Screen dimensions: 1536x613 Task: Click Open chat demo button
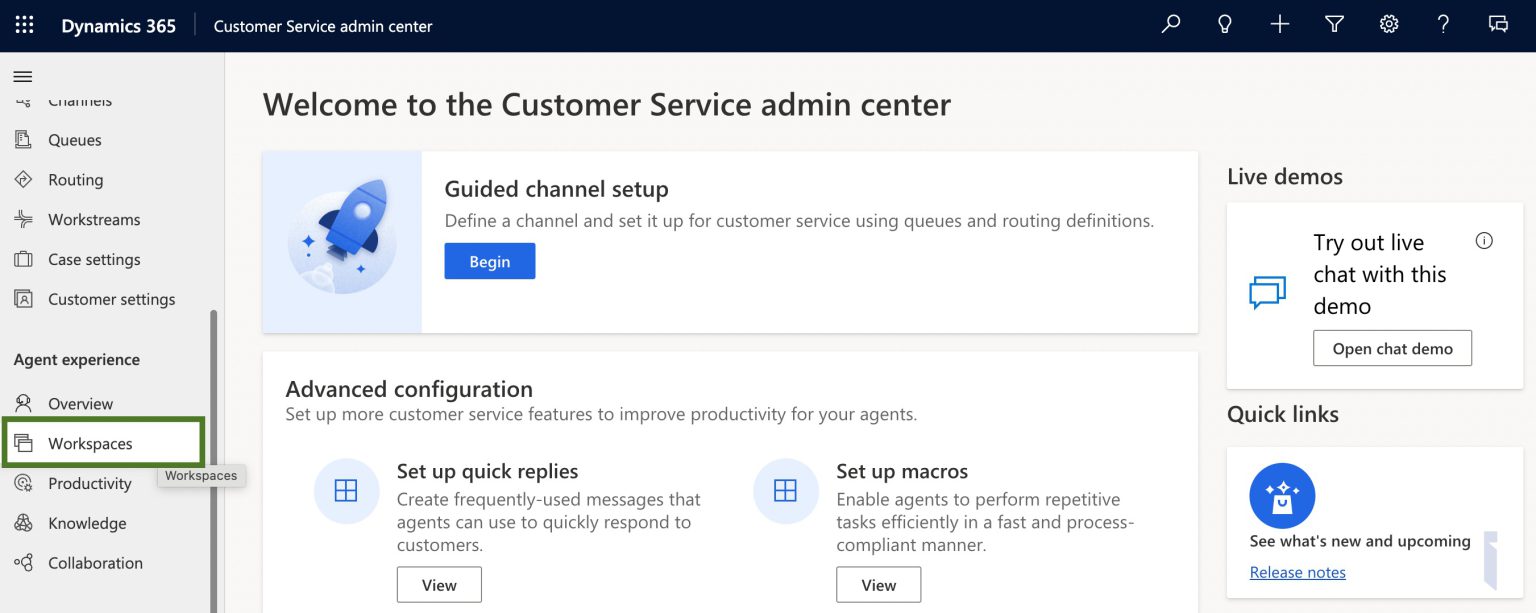(1392, 348)
